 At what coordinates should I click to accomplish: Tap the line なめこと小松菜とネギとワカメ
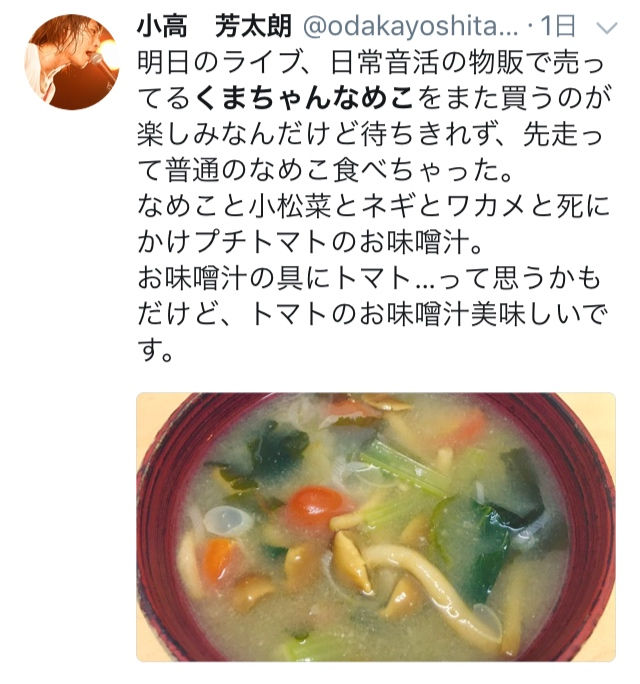click(x=373, y=206)
